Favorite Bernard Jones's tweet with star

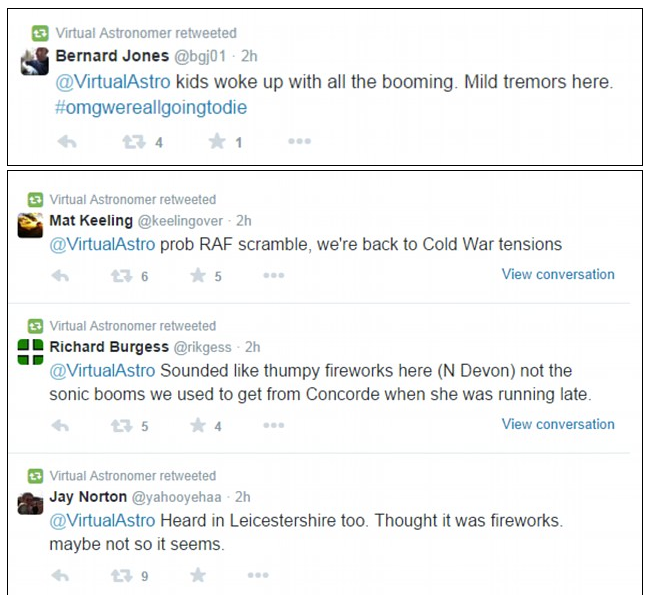tap(217, 142)
